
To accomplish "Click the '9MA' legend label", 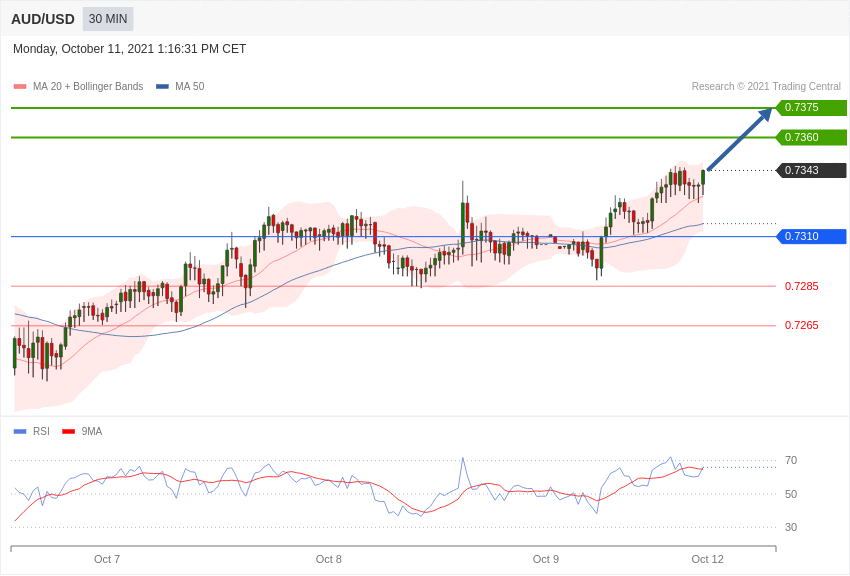I will [x=92, y=431].
